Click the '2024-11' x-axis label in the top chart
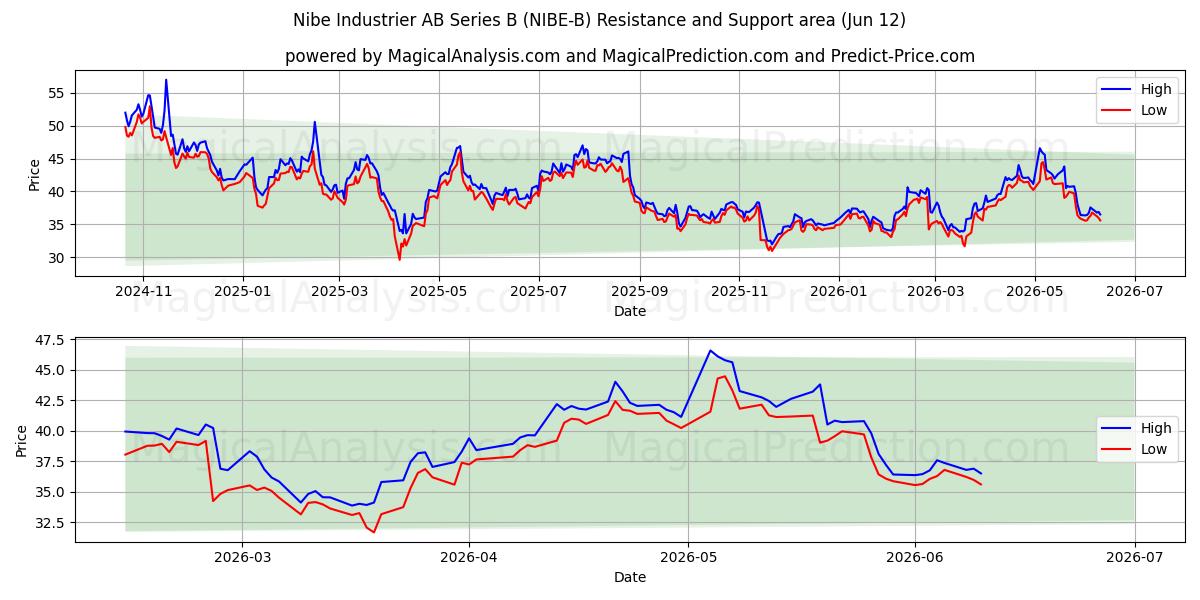 (143, 291)
